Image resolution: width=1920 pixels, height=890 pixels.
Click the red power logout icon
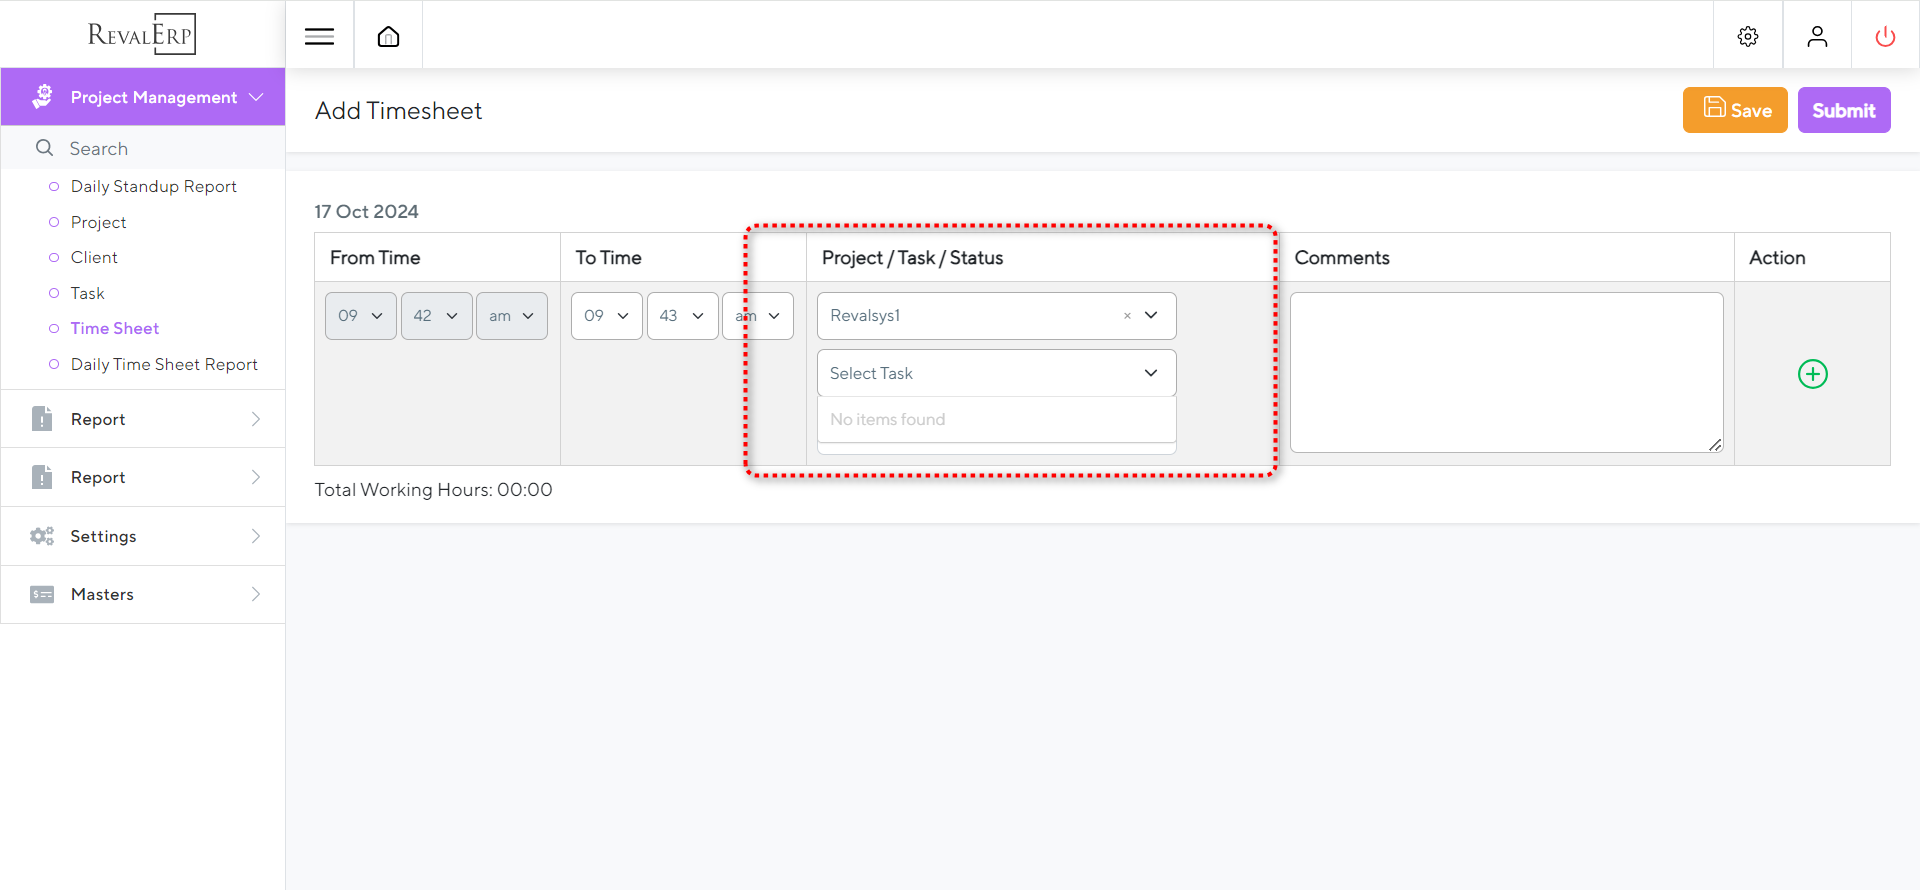tap(1885, 37)
